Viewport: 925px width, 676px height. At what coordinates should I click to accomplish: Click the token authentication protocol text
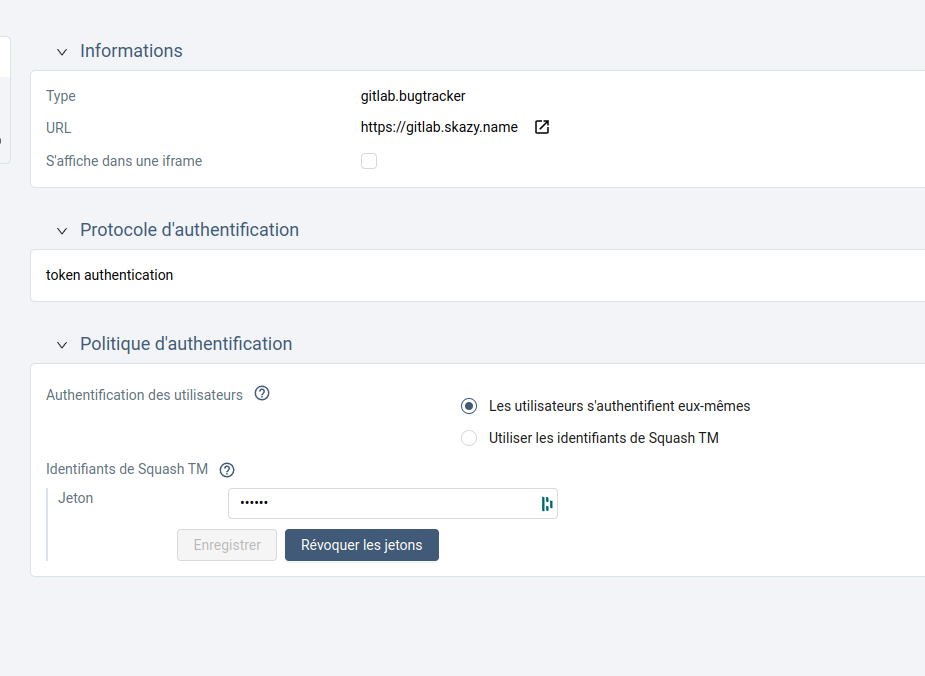(110, 275)
